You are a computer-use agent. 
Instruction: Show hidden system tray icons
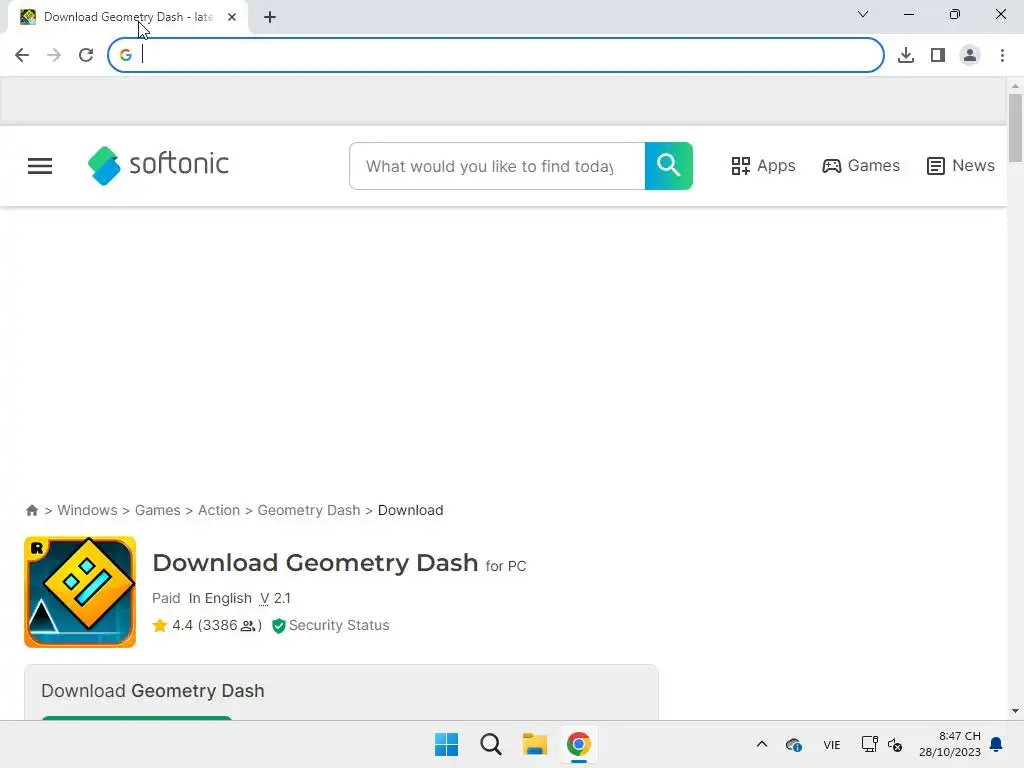click(x=761, y=744)
